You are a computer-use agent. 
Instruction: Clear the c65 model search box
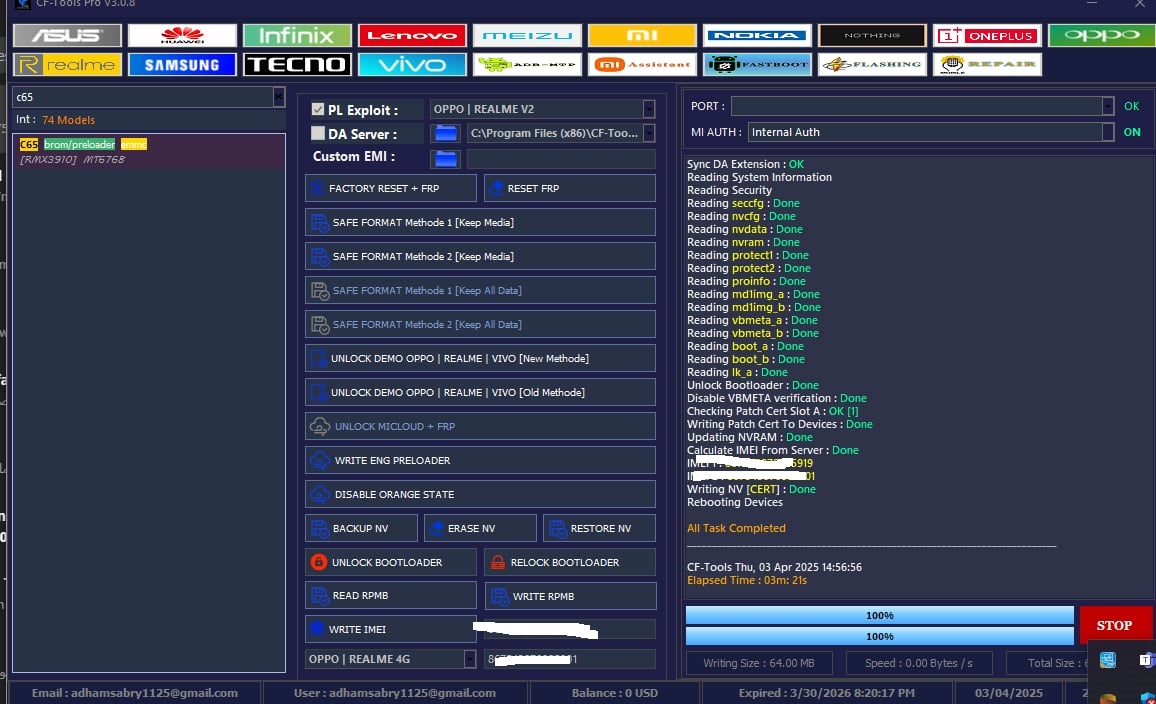coord(279,97)
